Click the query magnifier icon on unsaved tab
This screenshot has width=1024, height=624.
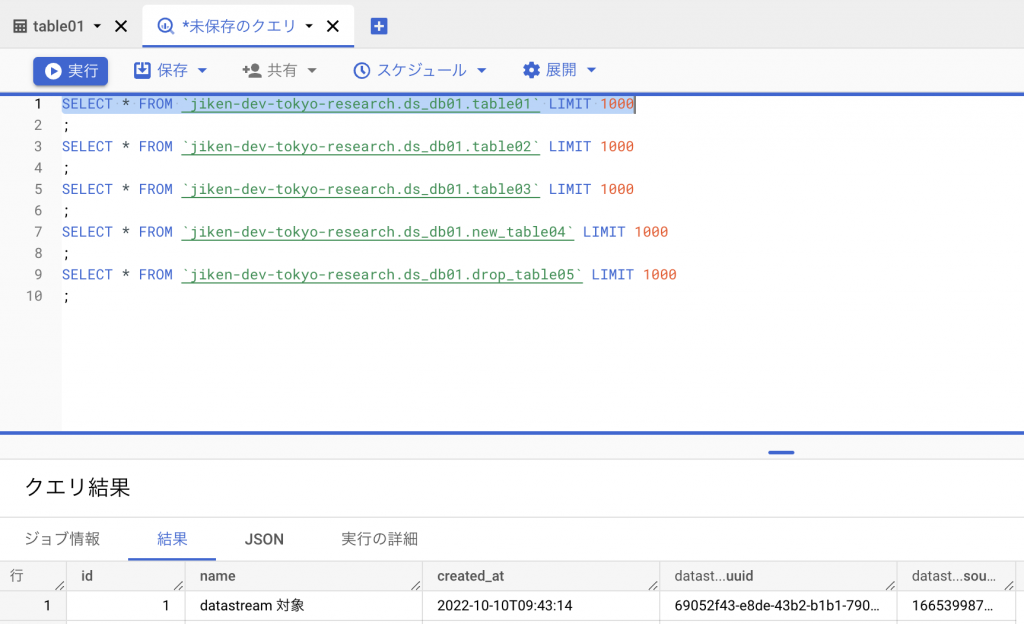click(166, 26)
